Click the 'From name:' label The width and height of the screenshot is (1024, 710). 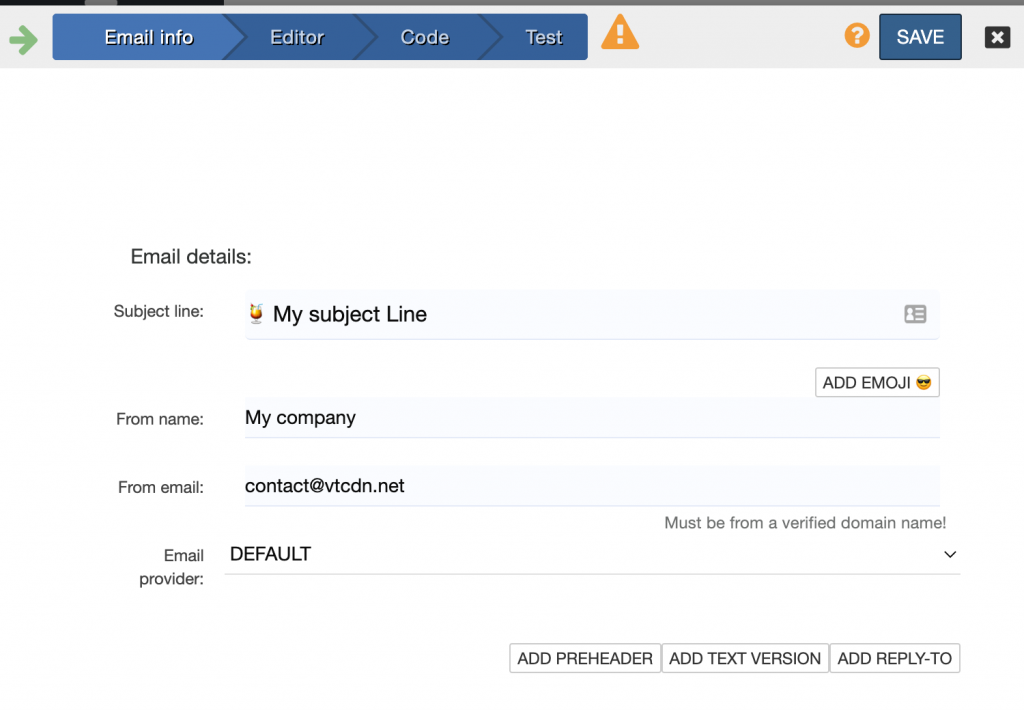click(x=160, y=419)
